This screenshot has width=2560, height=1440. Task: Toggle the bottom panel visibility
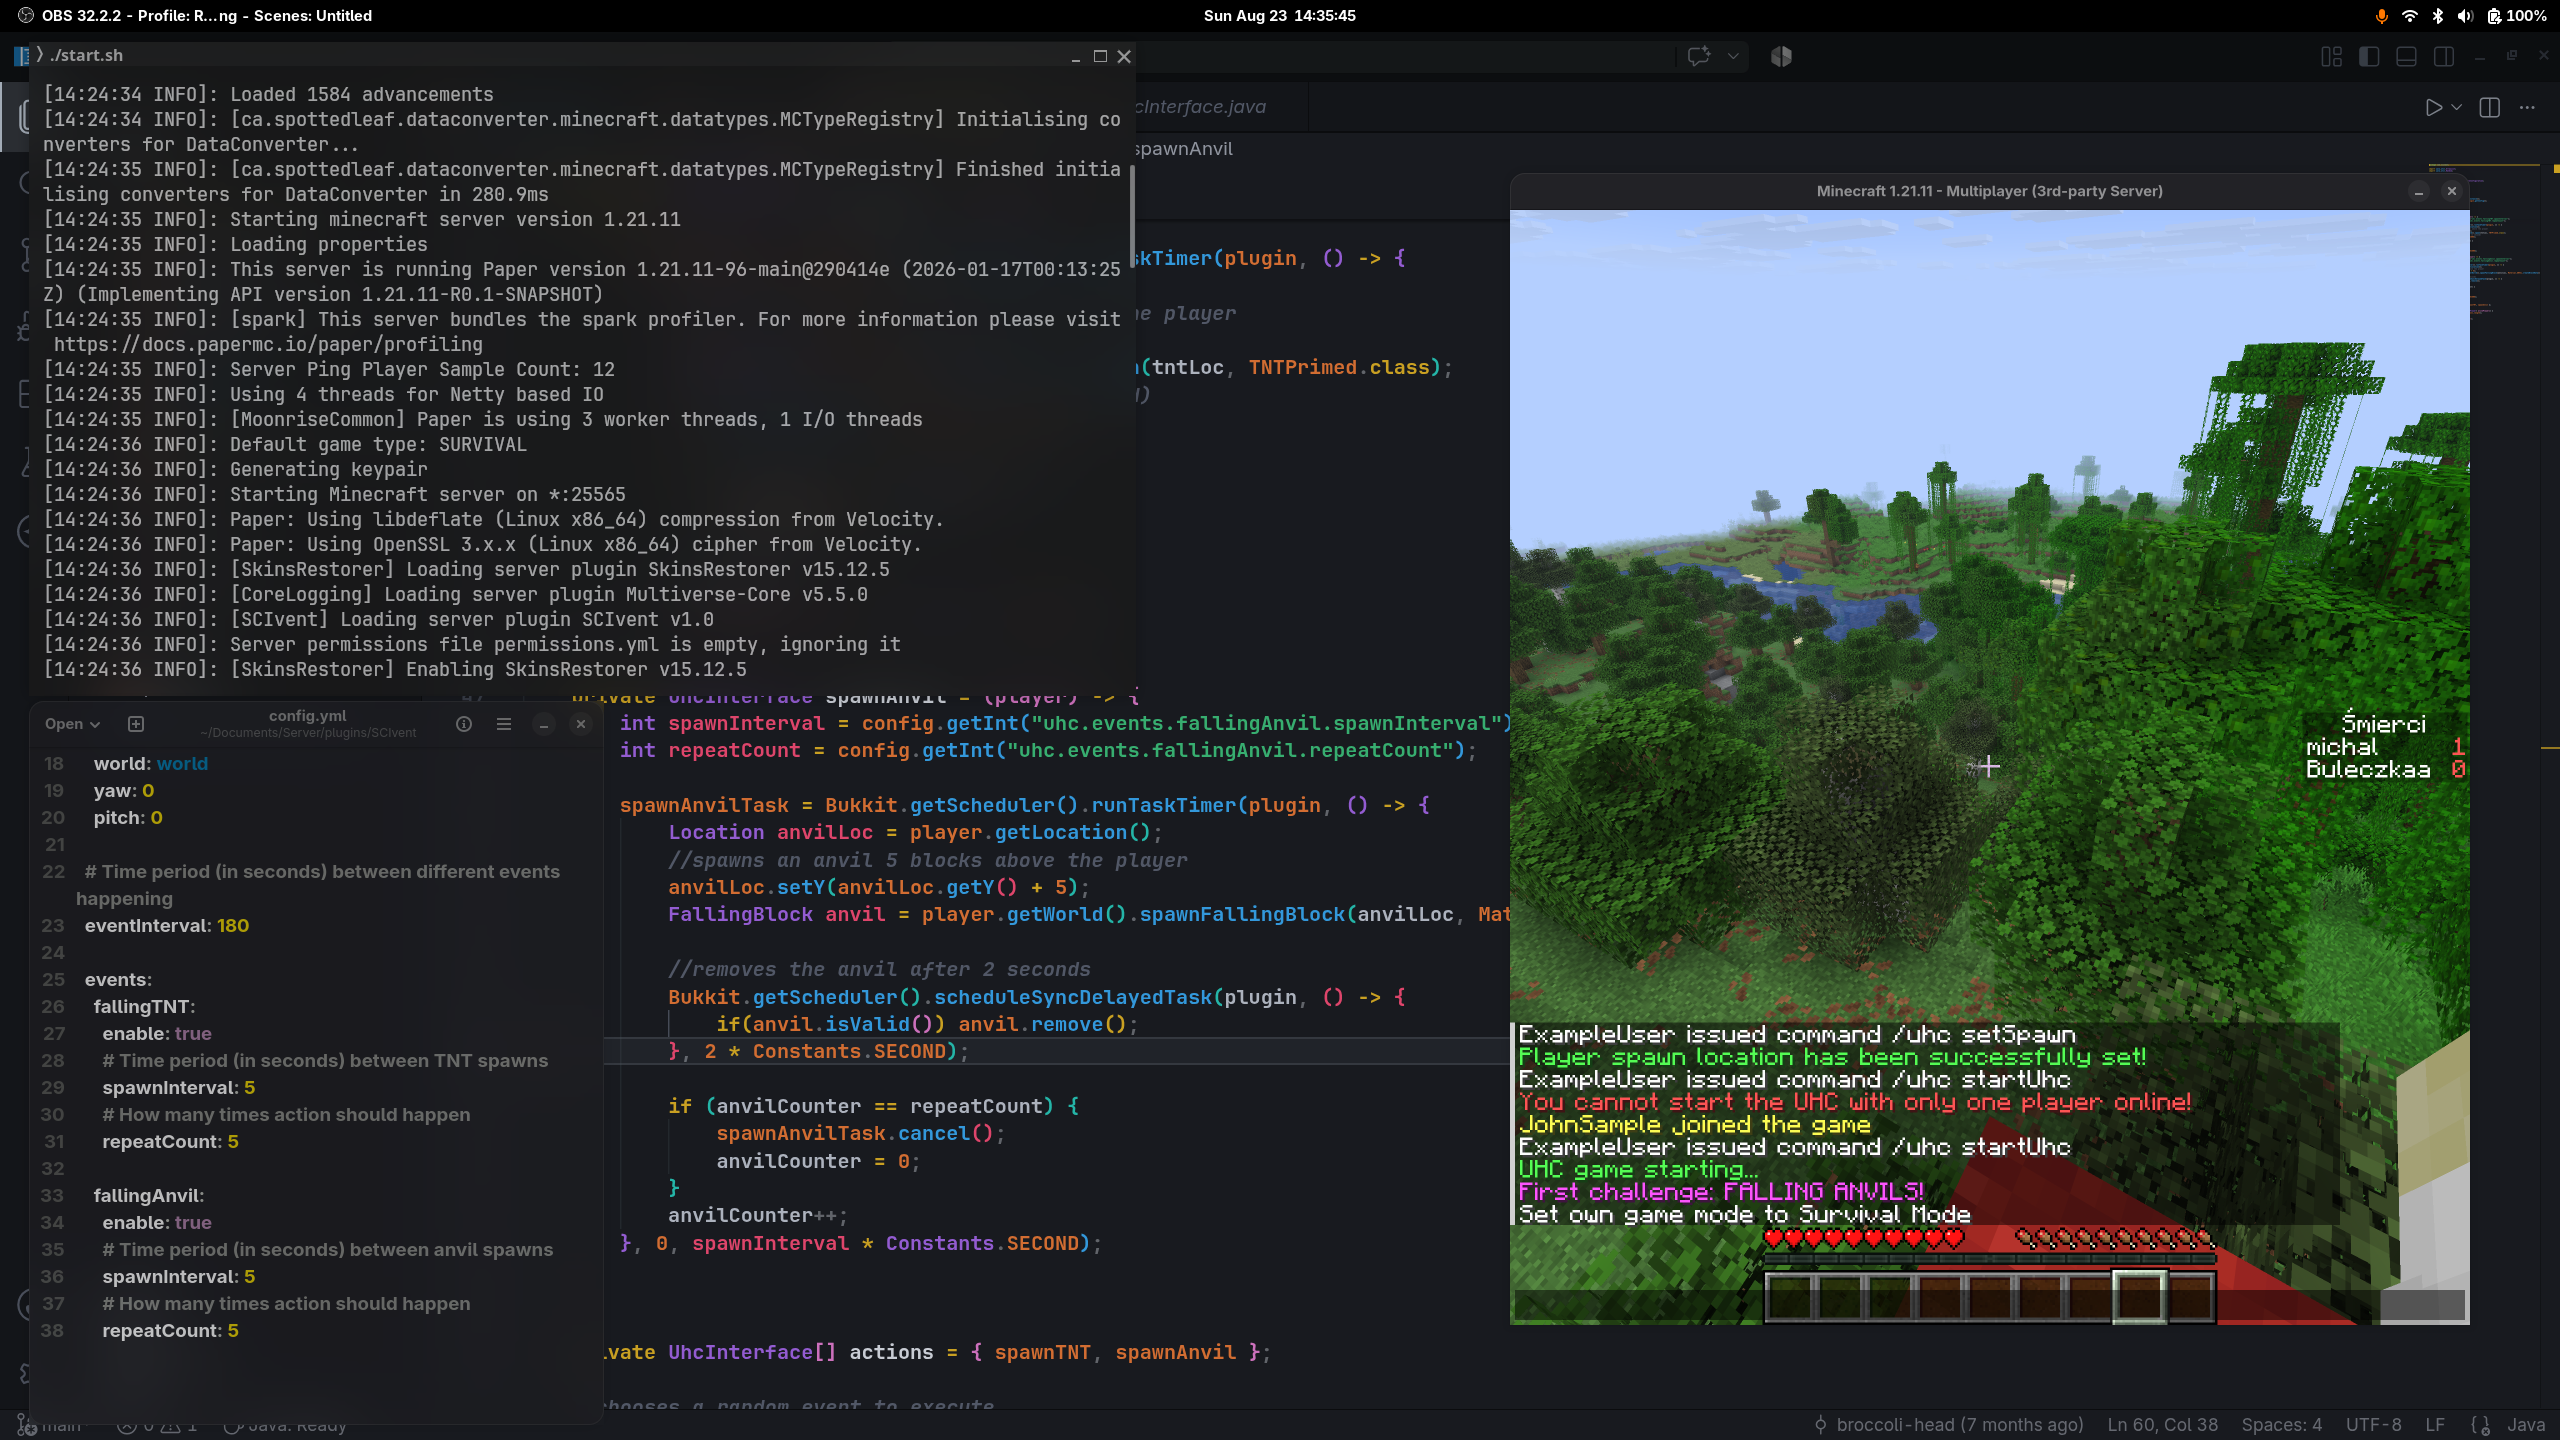tap(2406, 56)
